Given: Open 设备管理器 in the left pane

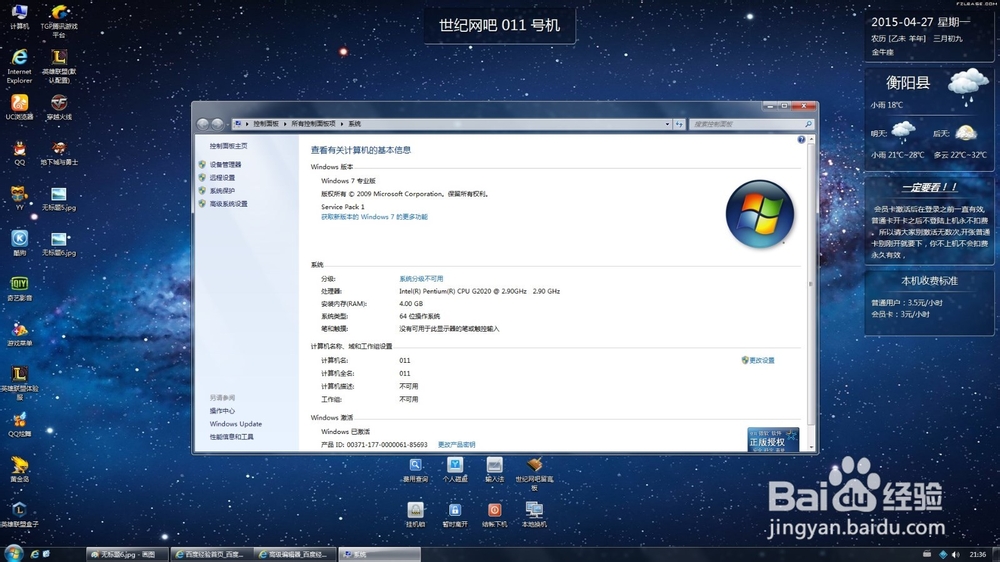Looking at the screenshot, I should coord(225,165).
